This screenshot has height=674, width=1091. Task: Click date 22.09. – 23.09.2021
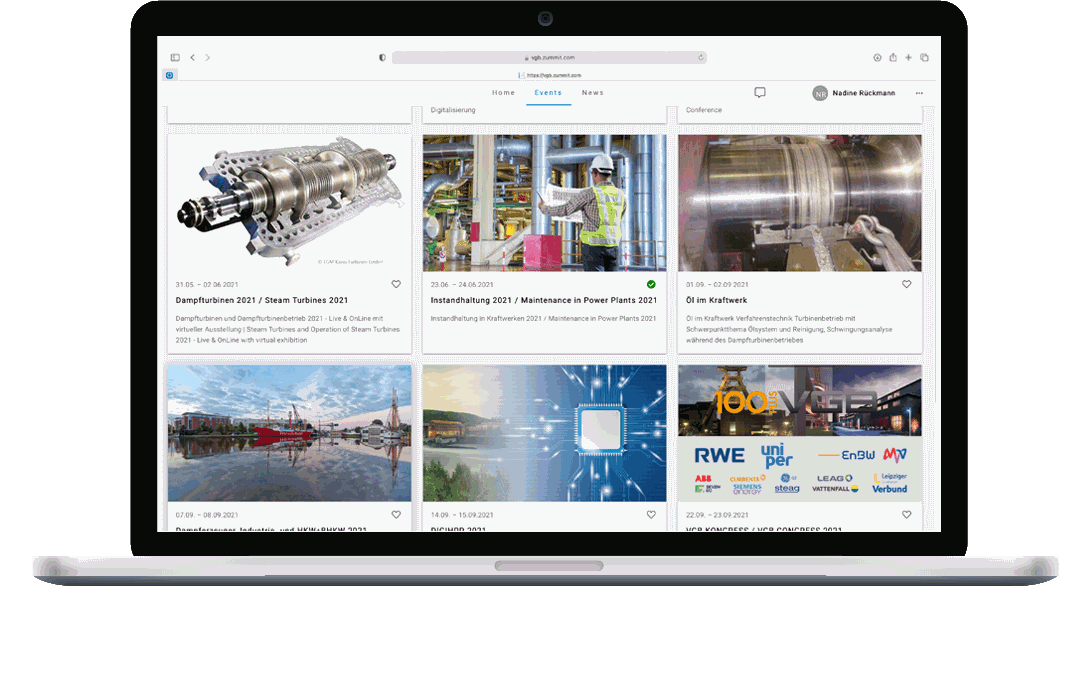pyautogui.click(x=717, y=515)
